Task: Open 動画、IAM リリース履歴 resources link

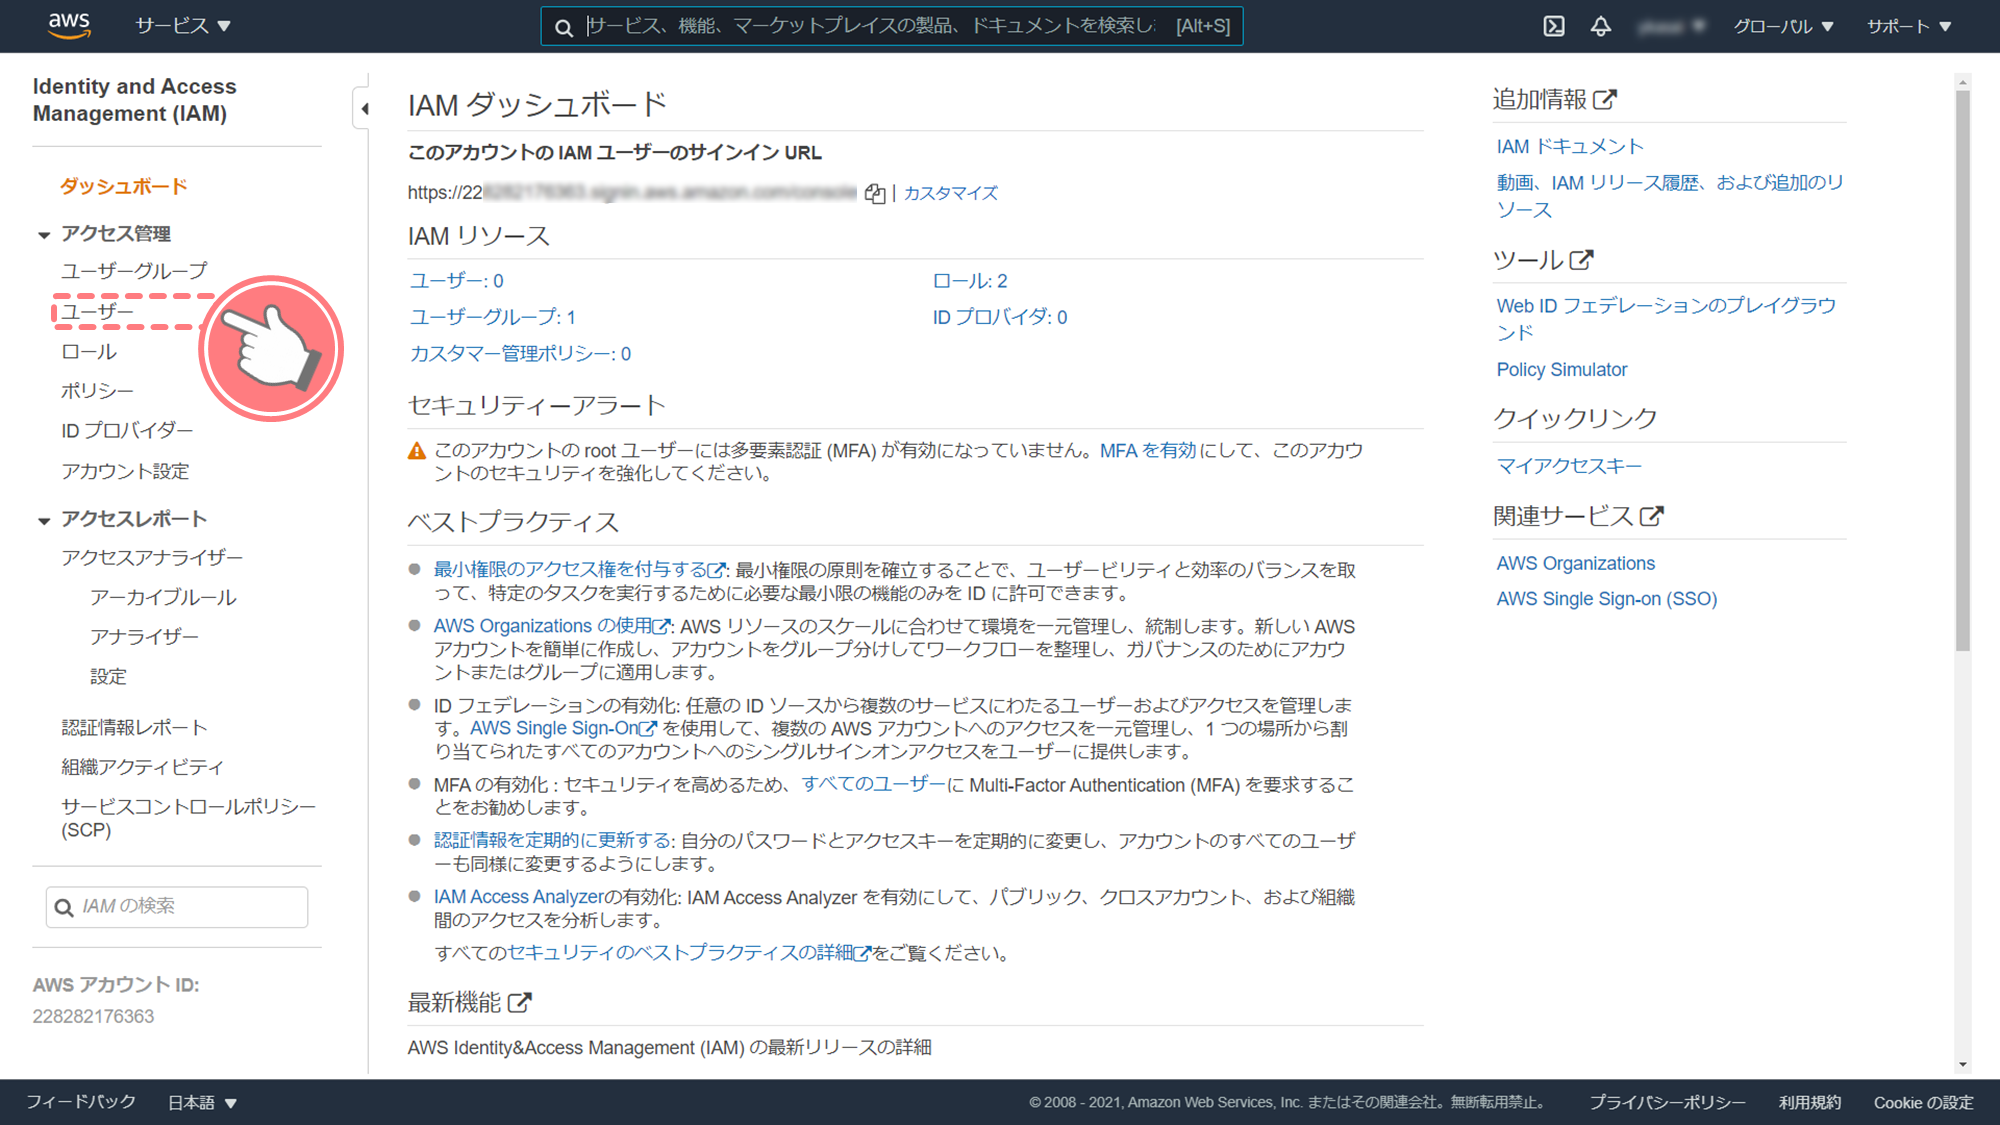Action: pyautogui.click(x=1670, y=196)
